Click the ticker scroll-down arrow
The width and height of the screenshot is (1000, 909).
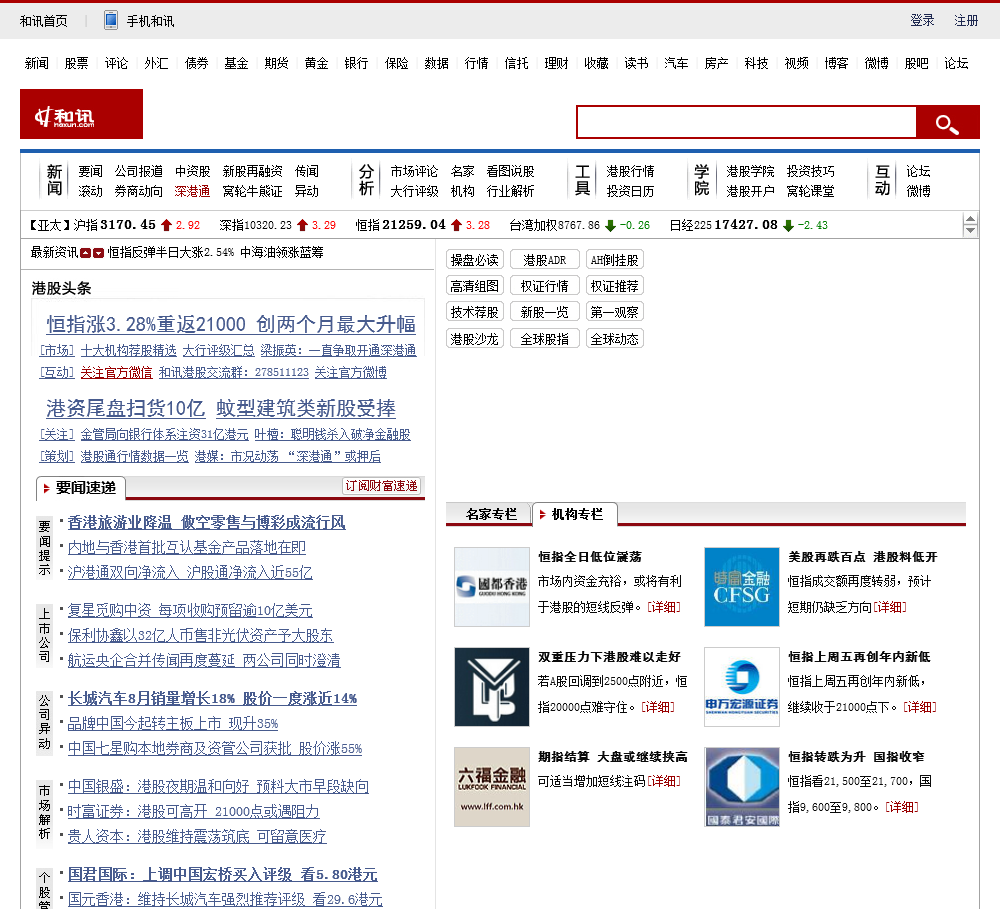click(x=970, y=230)
